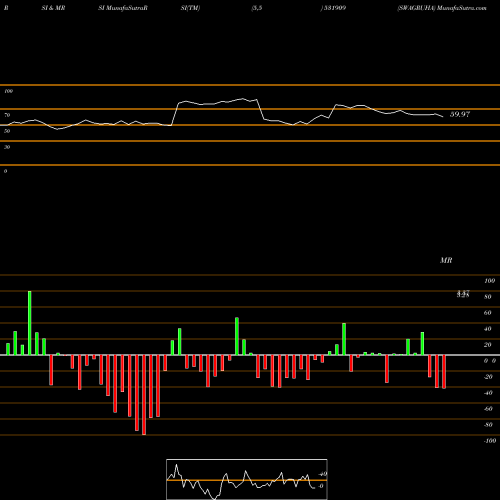This screenshot has width=500, height=500.
Task: Click the RSI value 59.97 label
Action: (460, 114)
